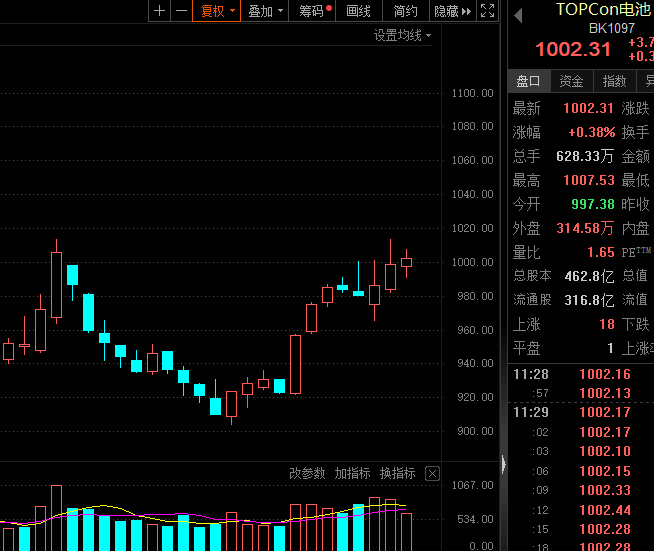This screenshot has width=654, height=551.
Task: Toggle the 隐藏 hide panel button
Action: click(453, 11)
